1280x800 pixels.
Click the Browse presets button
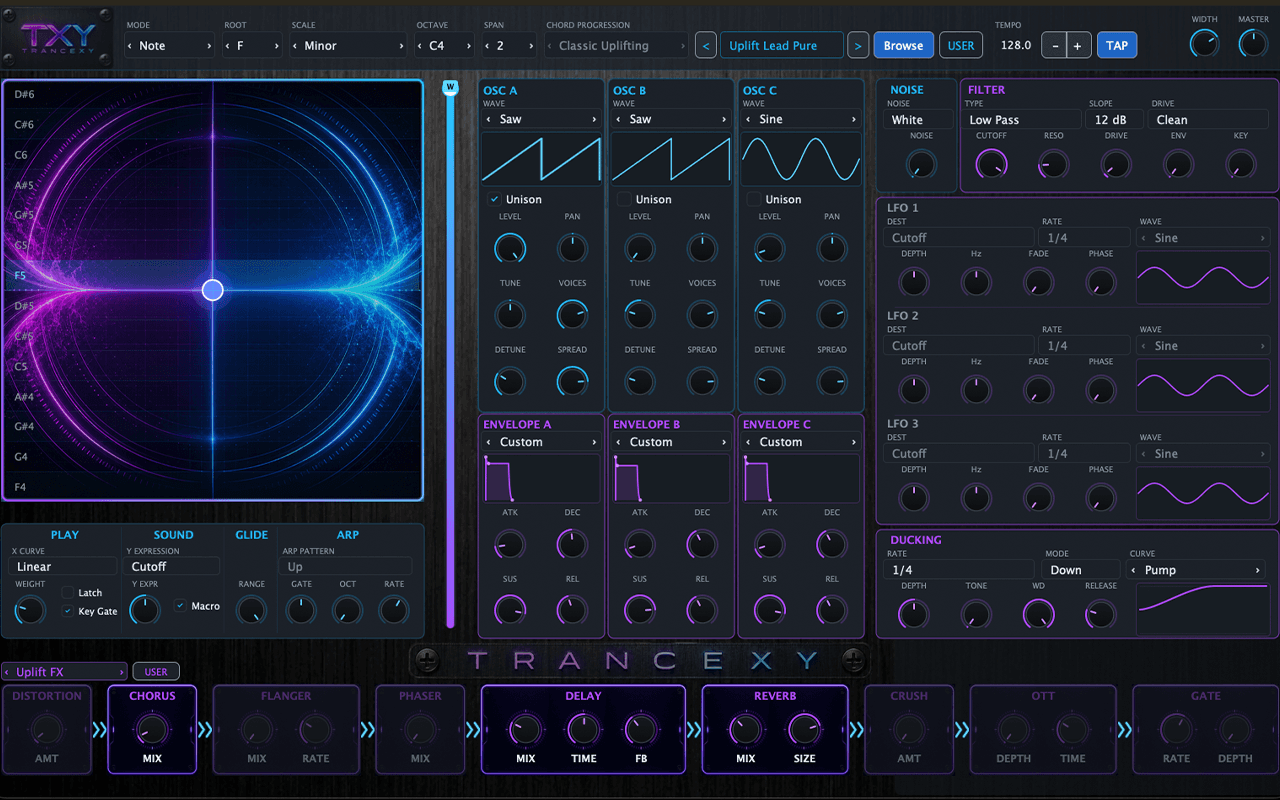coord(903,45)
